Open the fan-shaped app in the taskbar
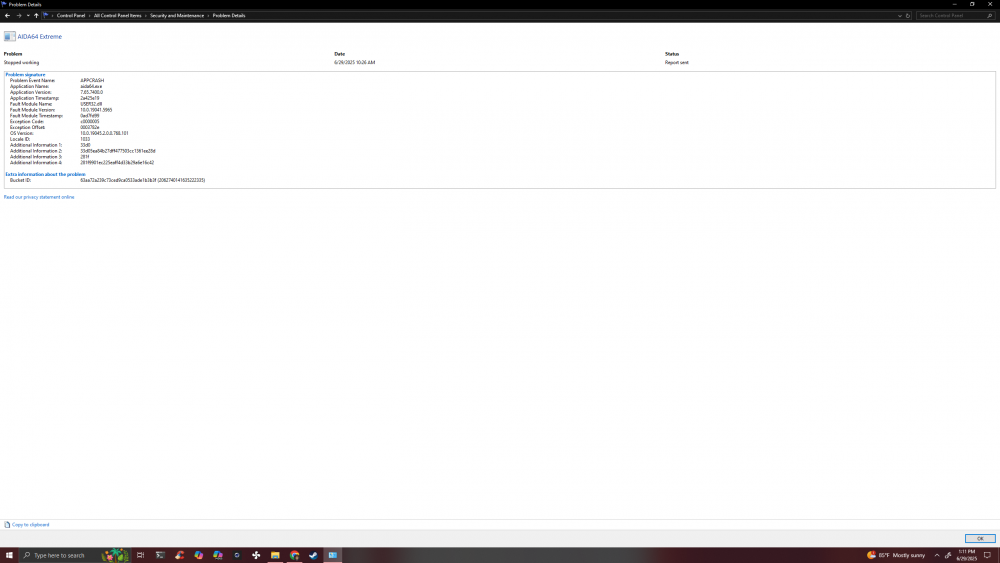Image resolution: width=1000 pixels, height=563 pixels. [x=256, y=555]
